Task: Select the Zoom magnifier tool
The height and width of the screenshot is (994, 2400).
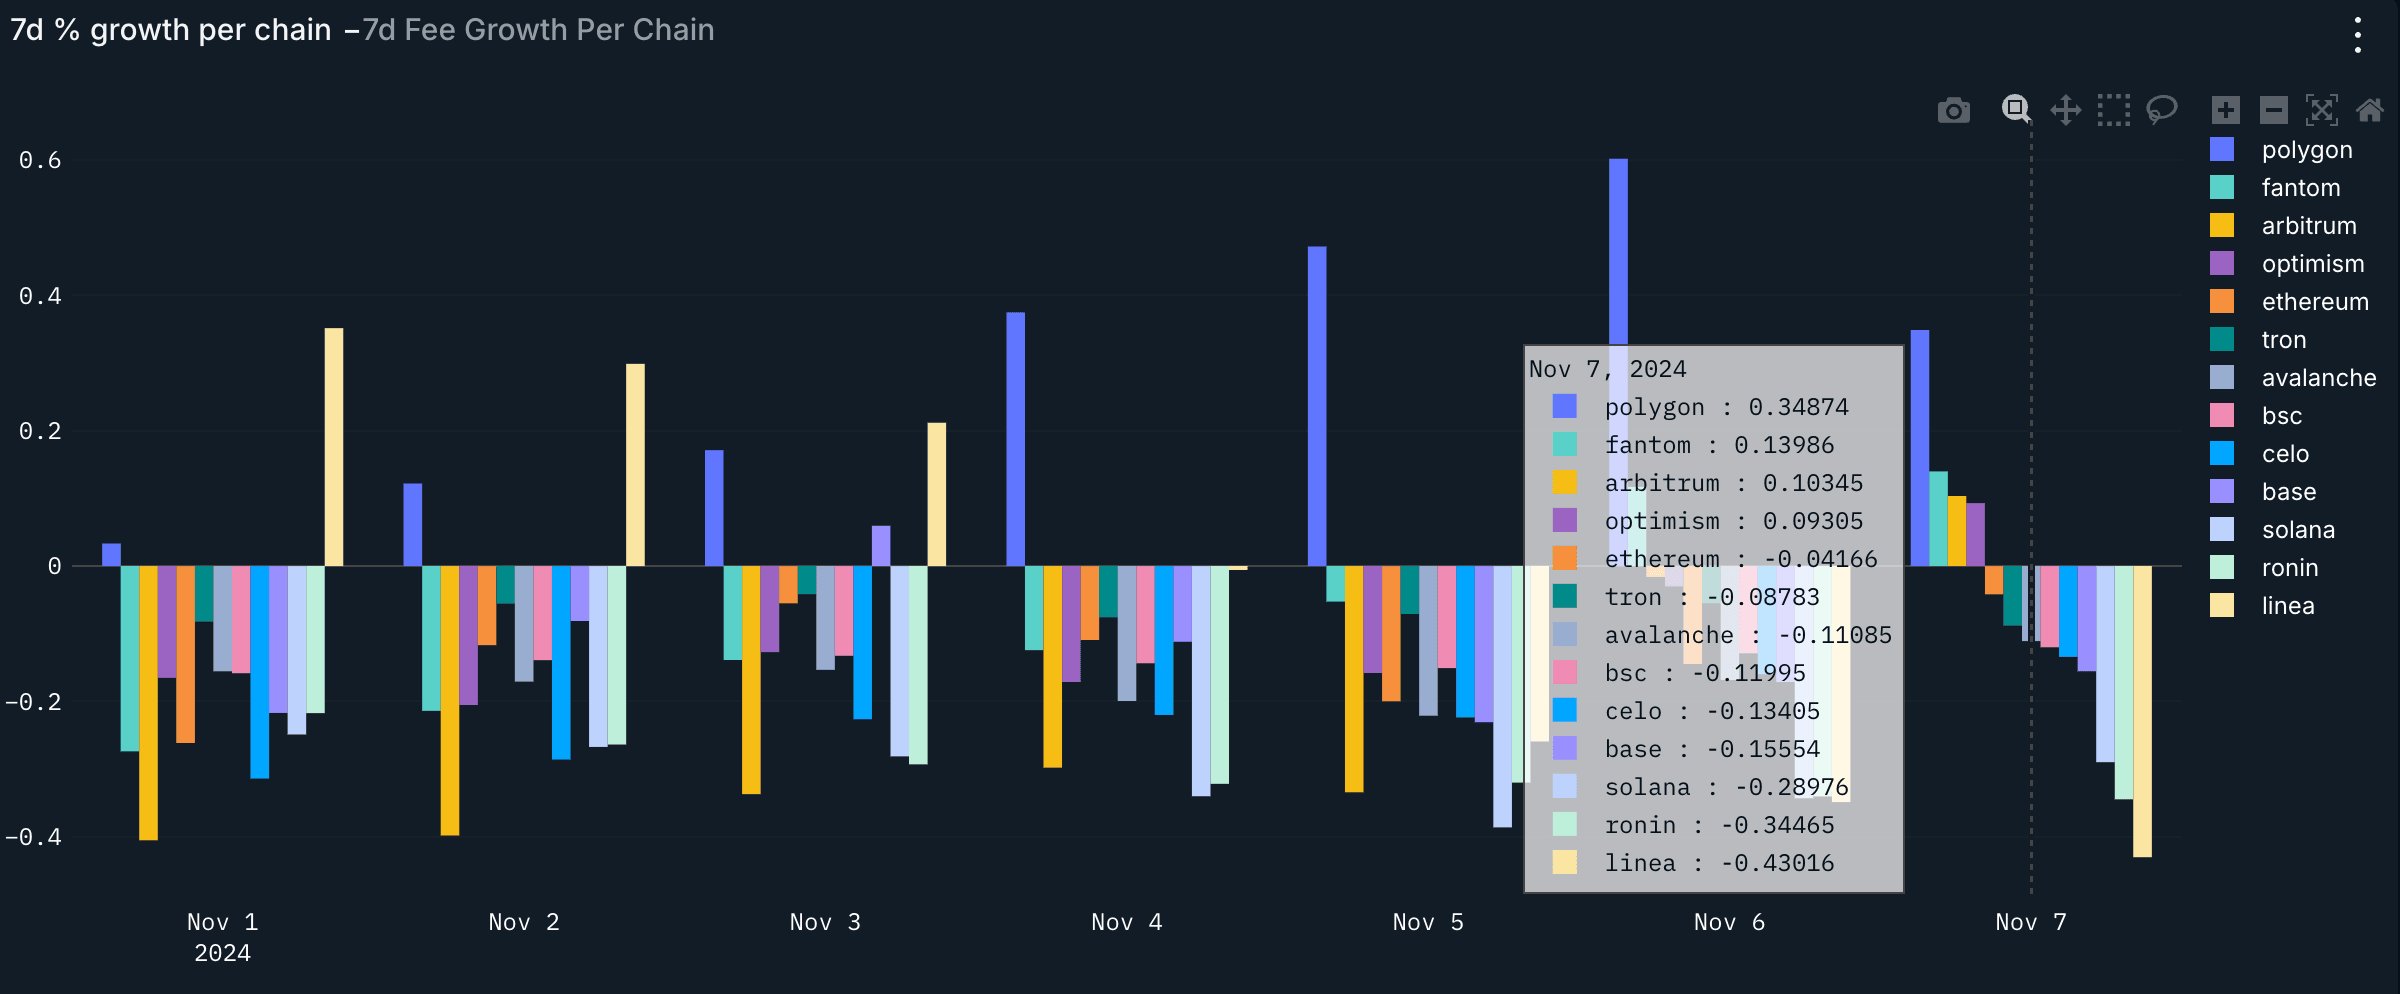Action: (2016, 109)
